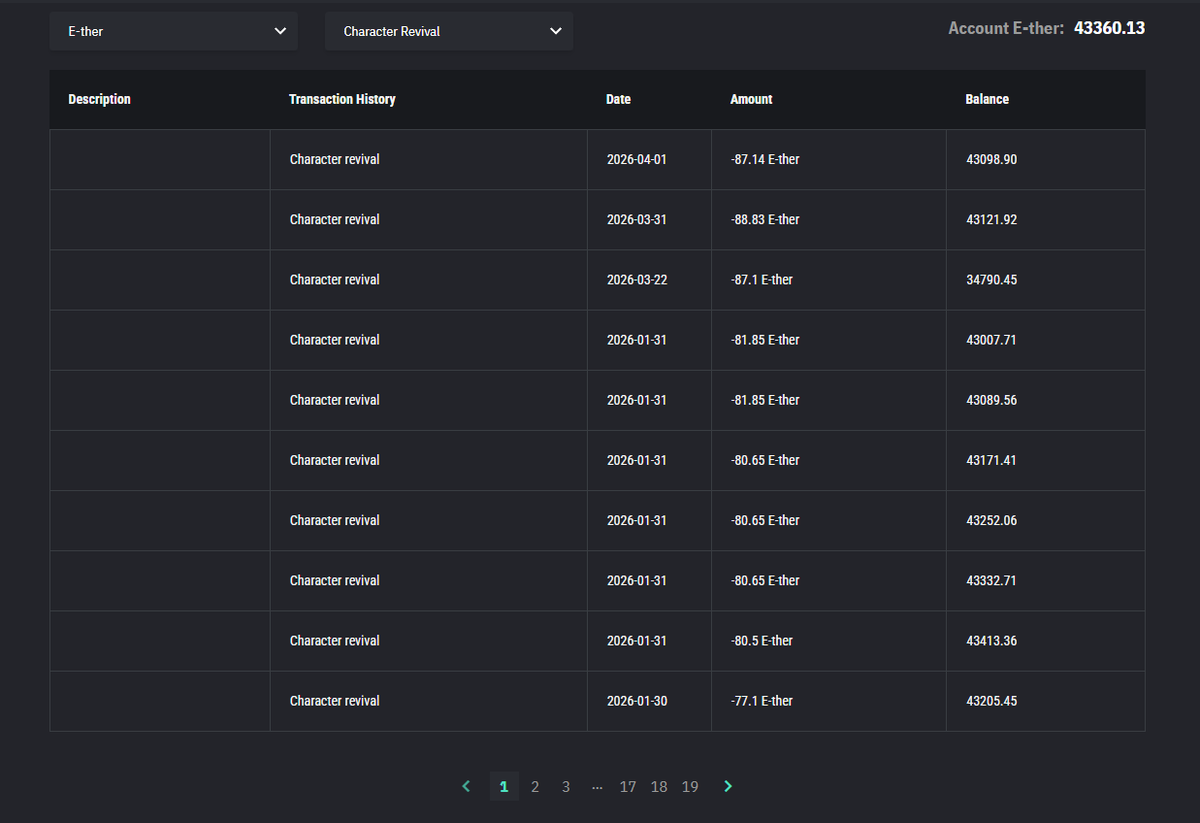The image size is (1200, 823).
Task: Click the pagination ellipsis
Action: [597, 788]
